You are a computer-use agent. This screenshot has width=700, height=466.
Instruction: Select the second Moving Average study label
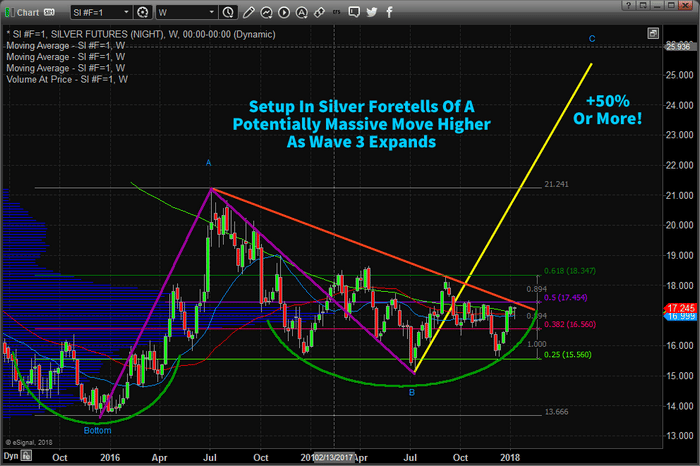point(65,57)
